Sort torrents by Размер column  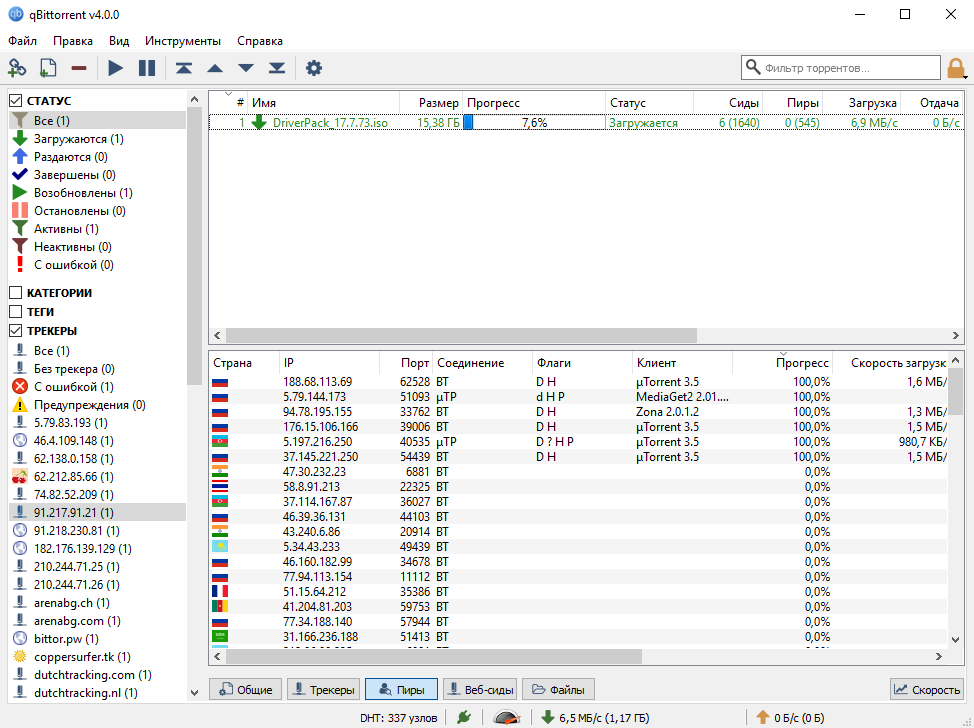pos(431,103)
